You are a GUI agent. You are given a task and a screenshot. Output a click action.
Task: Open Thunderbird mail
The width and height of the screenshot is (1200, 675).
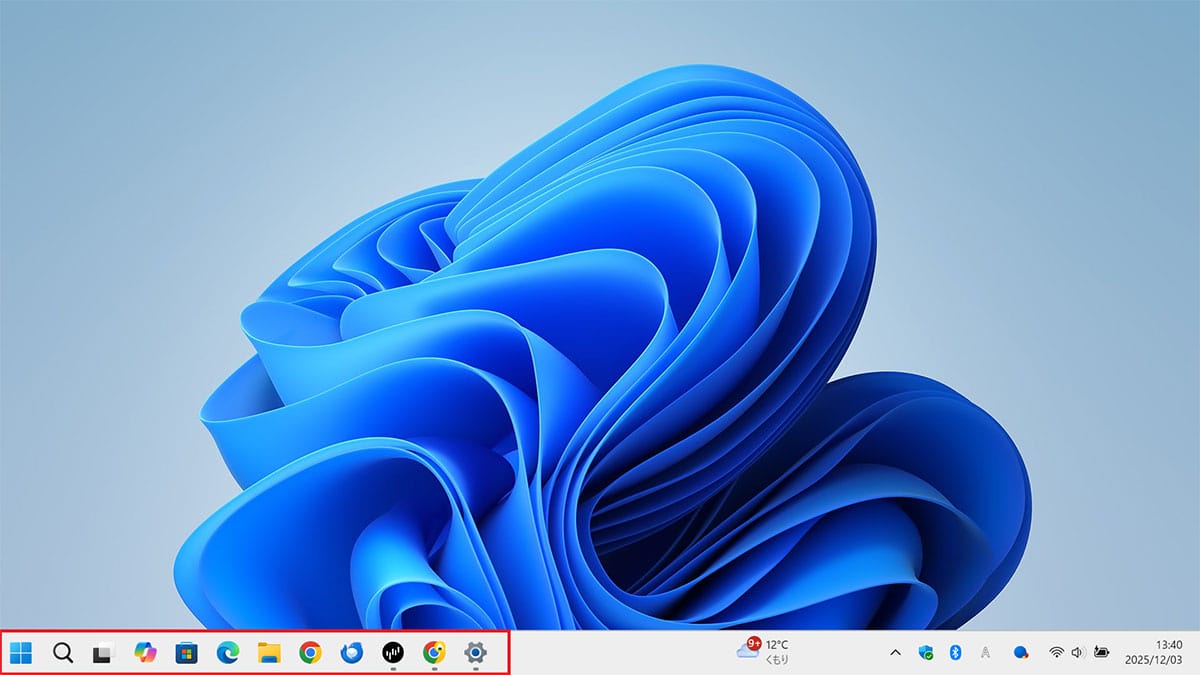350,652
